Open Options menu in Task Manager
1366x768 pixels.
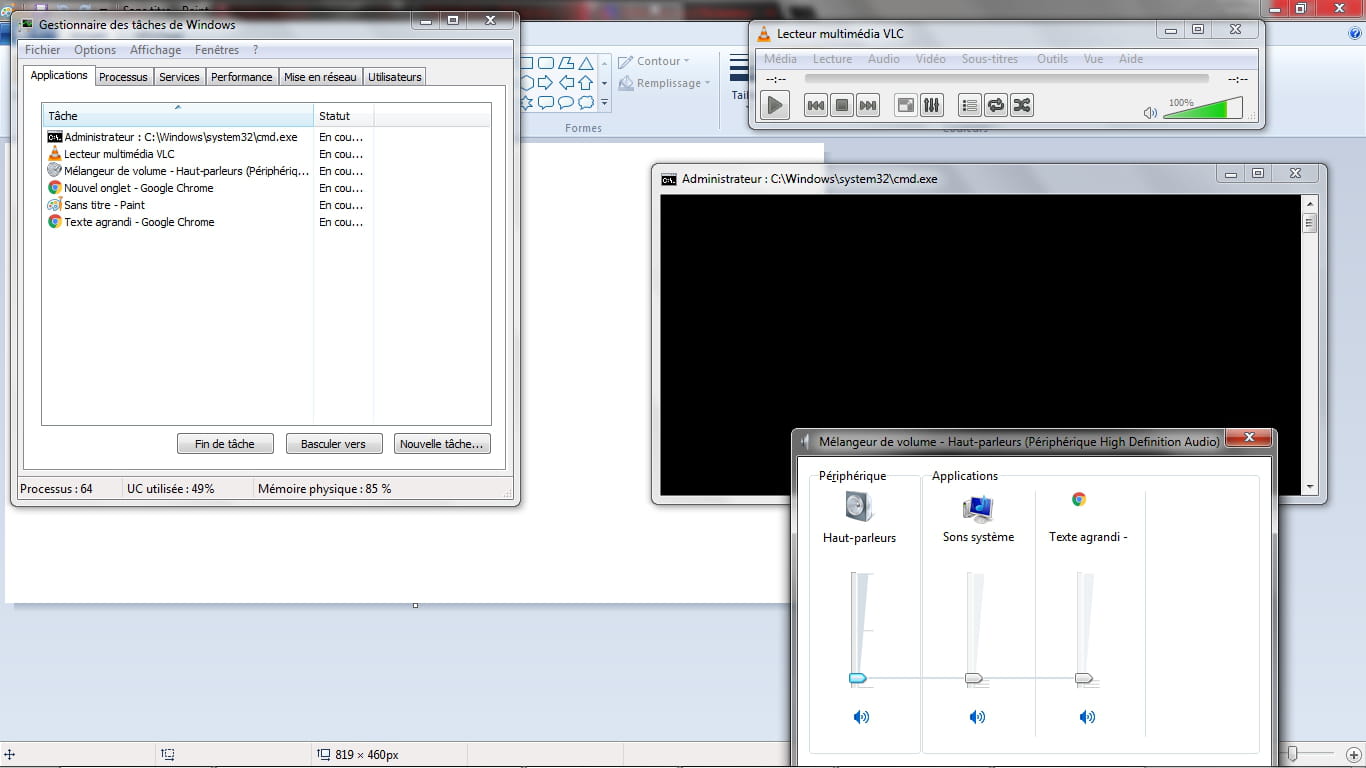point(95,50)
